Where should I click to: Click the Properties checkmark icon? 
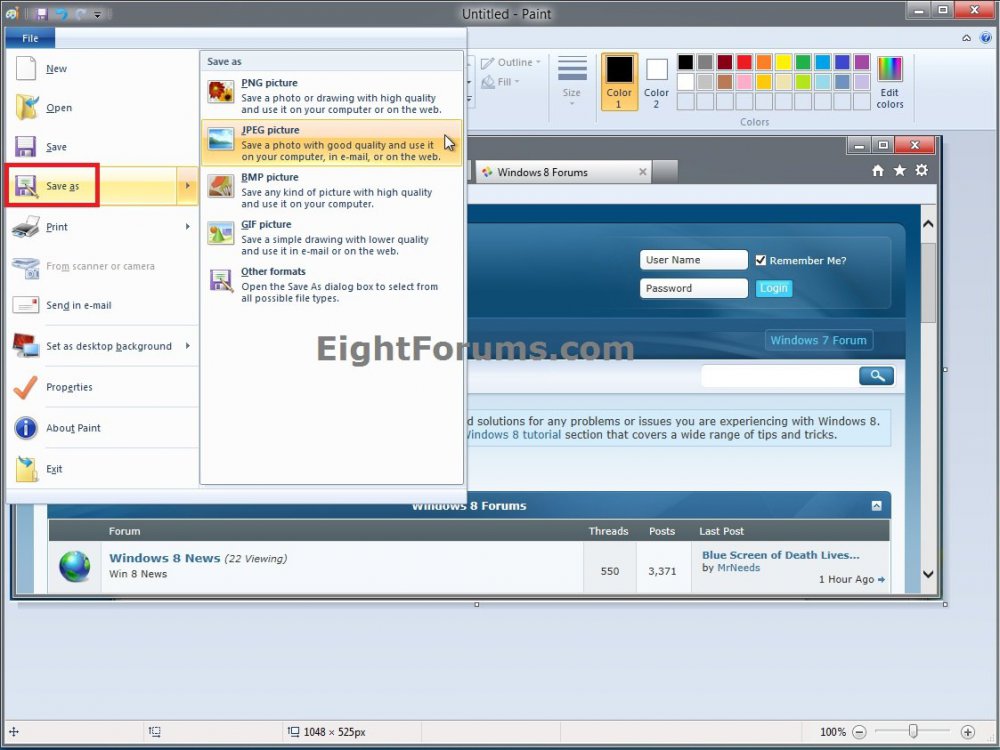point(26,387)
